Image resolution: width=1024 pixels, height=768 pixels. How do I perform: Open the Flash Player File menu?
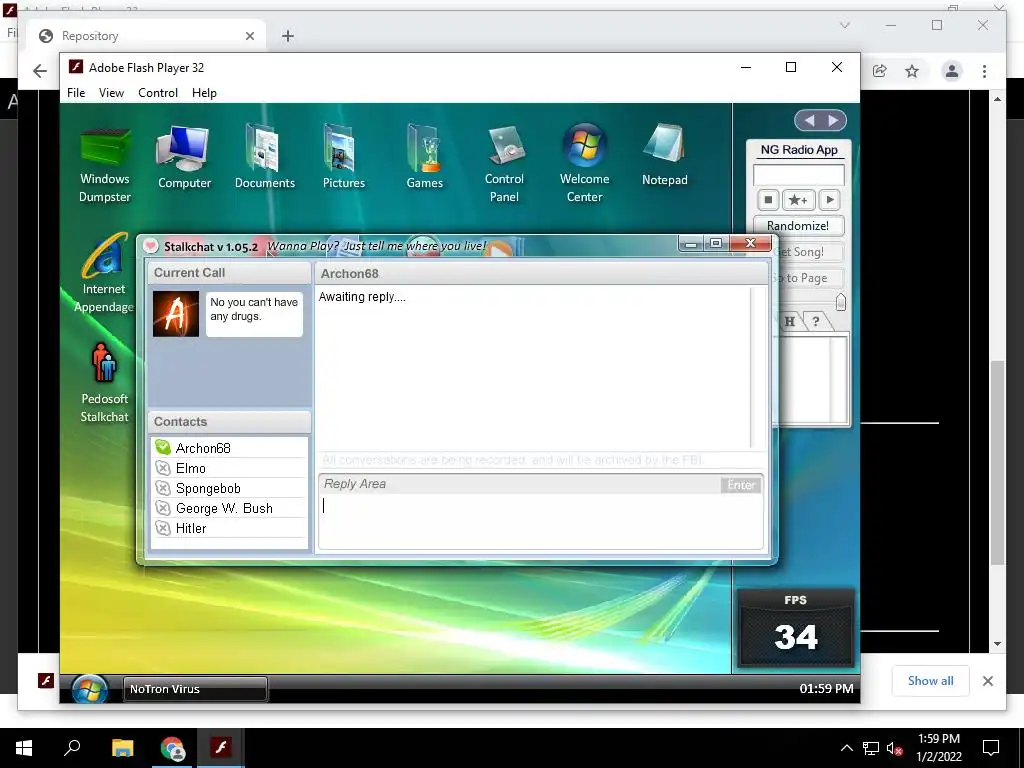pos(76,93)
